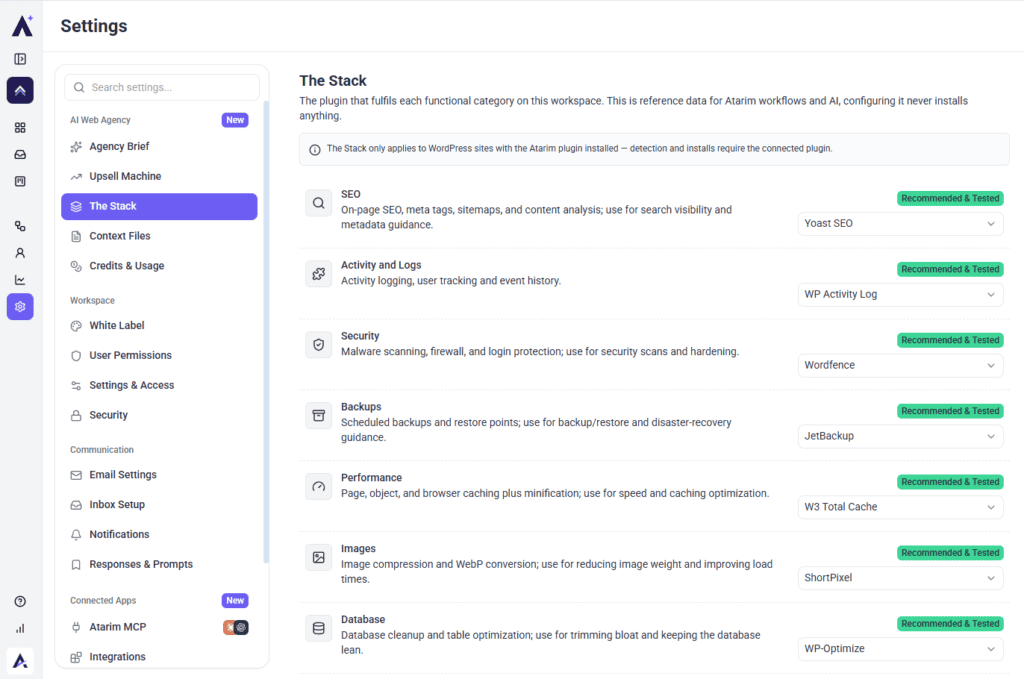The image size is (1024, 679).
Task: Open the Wordfence security plugin dropdown
Action: (x=901, y=365)
